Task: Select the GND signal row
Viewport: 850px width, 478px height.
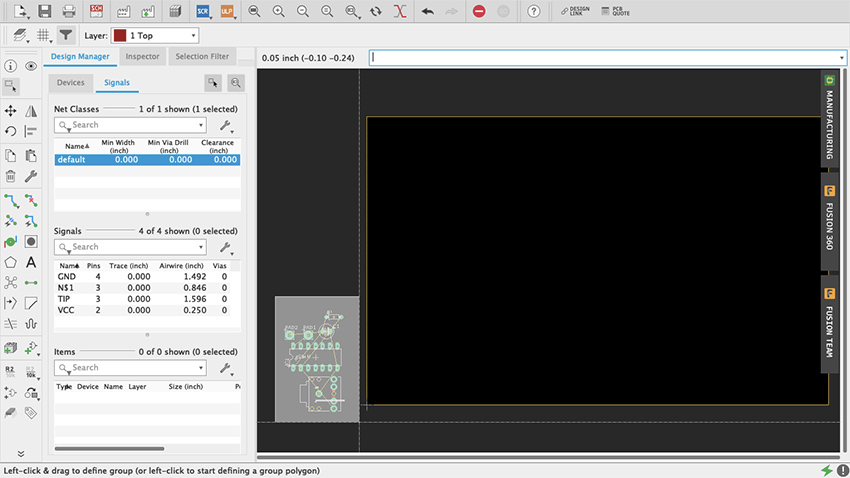Action: pyautogui.click(x=142, y=276)
